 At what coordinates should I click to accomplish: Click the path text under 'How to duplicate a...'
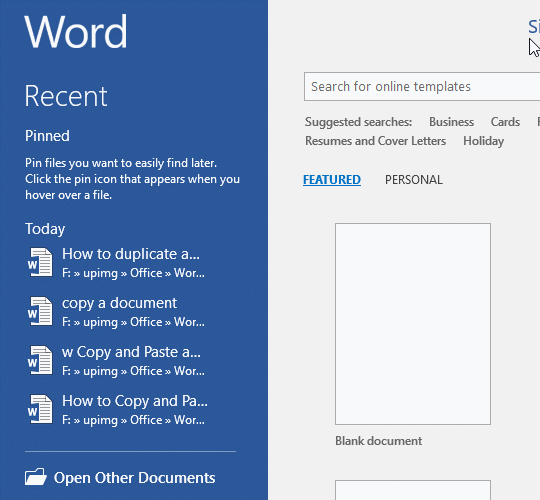(133, 273)
